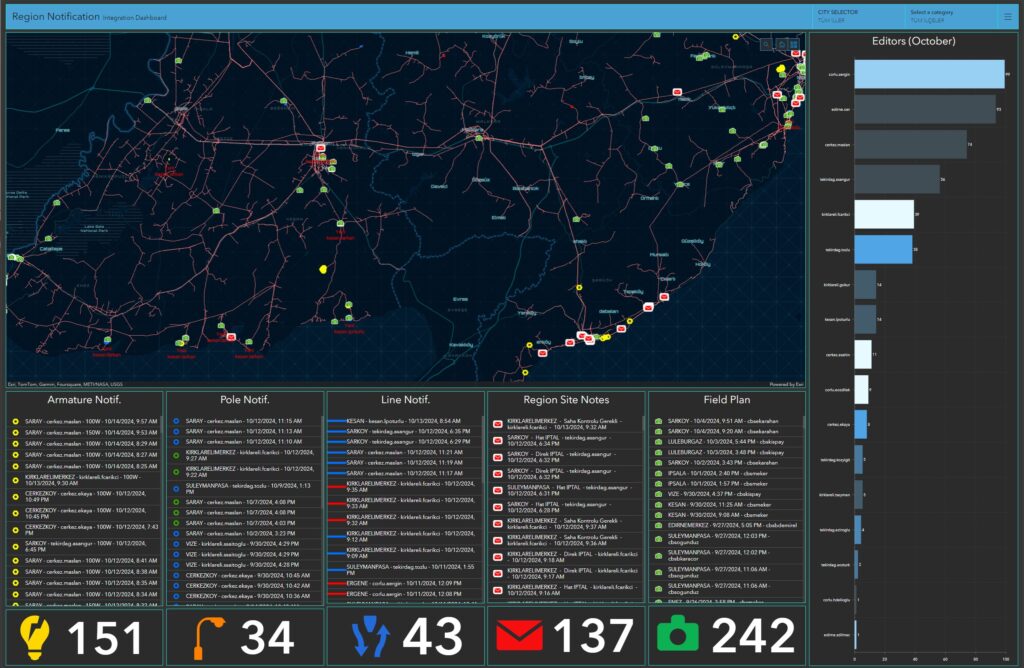The width and height of the screenshot is (1024, 668).
Task: Select pole row SARAY cerkez.maslan 10/2/2024, 3:23 PM
Action: click(245, 533)
